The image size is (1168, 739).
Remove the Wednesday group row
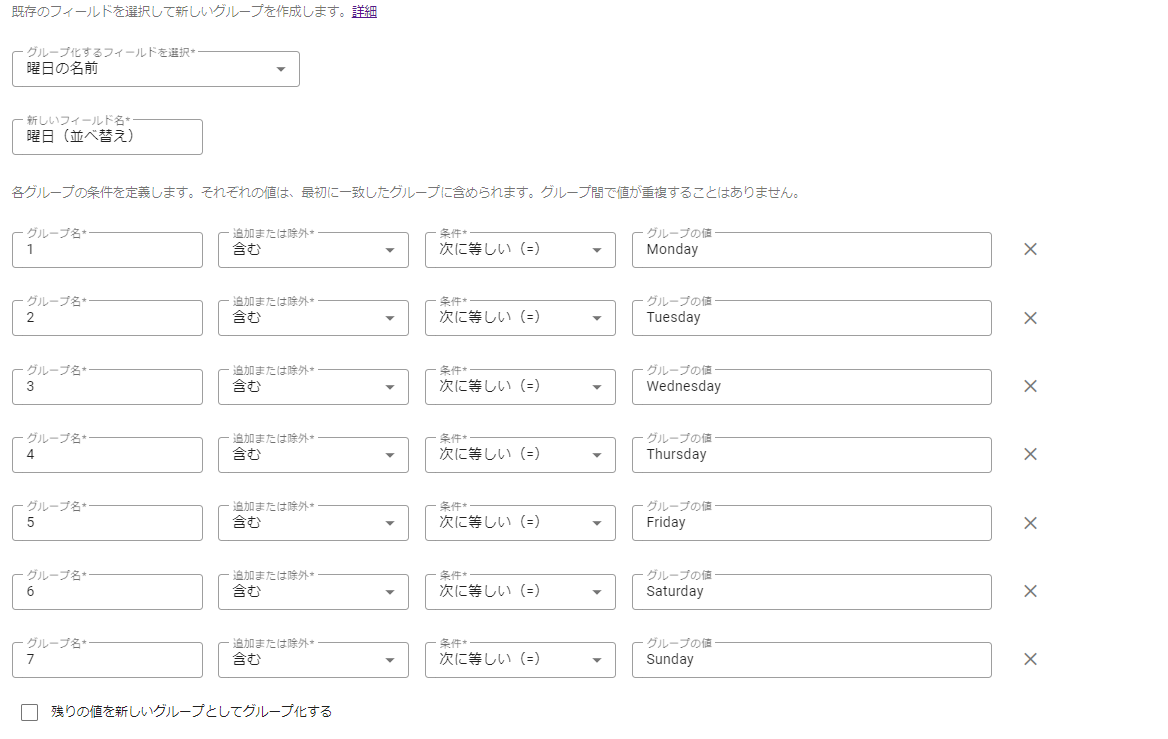point(1030,386)
